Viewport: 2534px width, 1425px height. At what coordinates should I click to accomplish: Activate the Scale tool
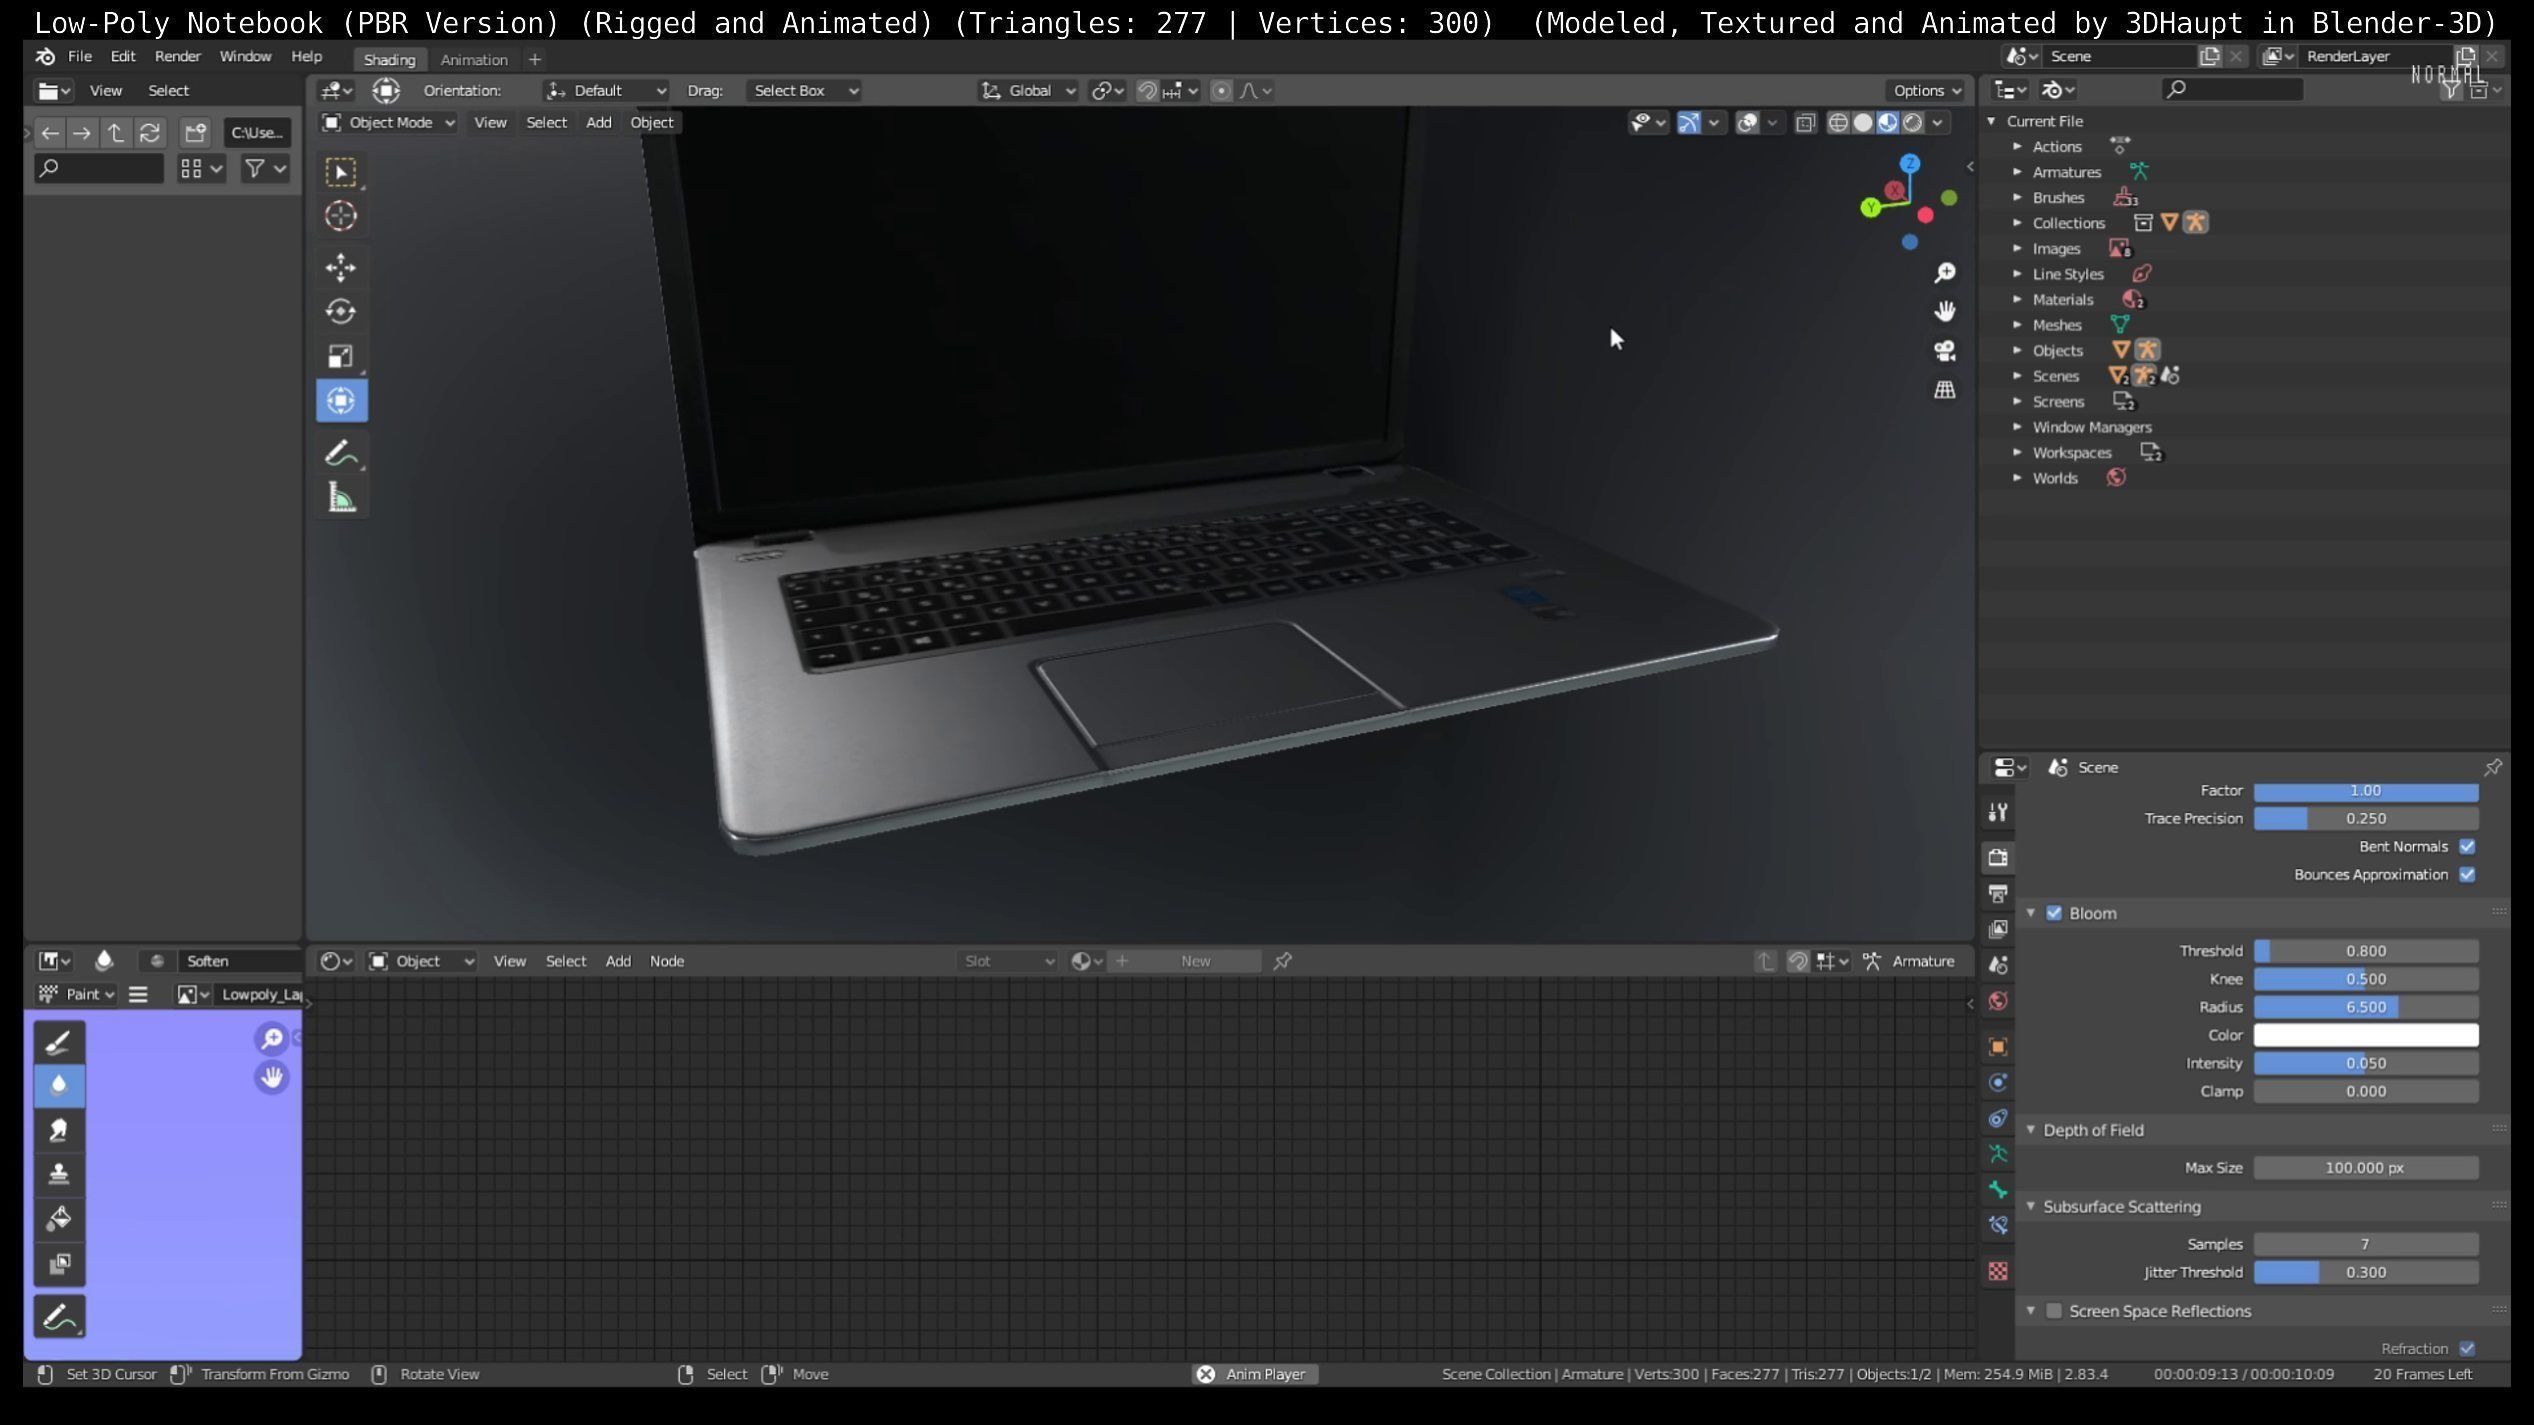click(x=340, y=356)
